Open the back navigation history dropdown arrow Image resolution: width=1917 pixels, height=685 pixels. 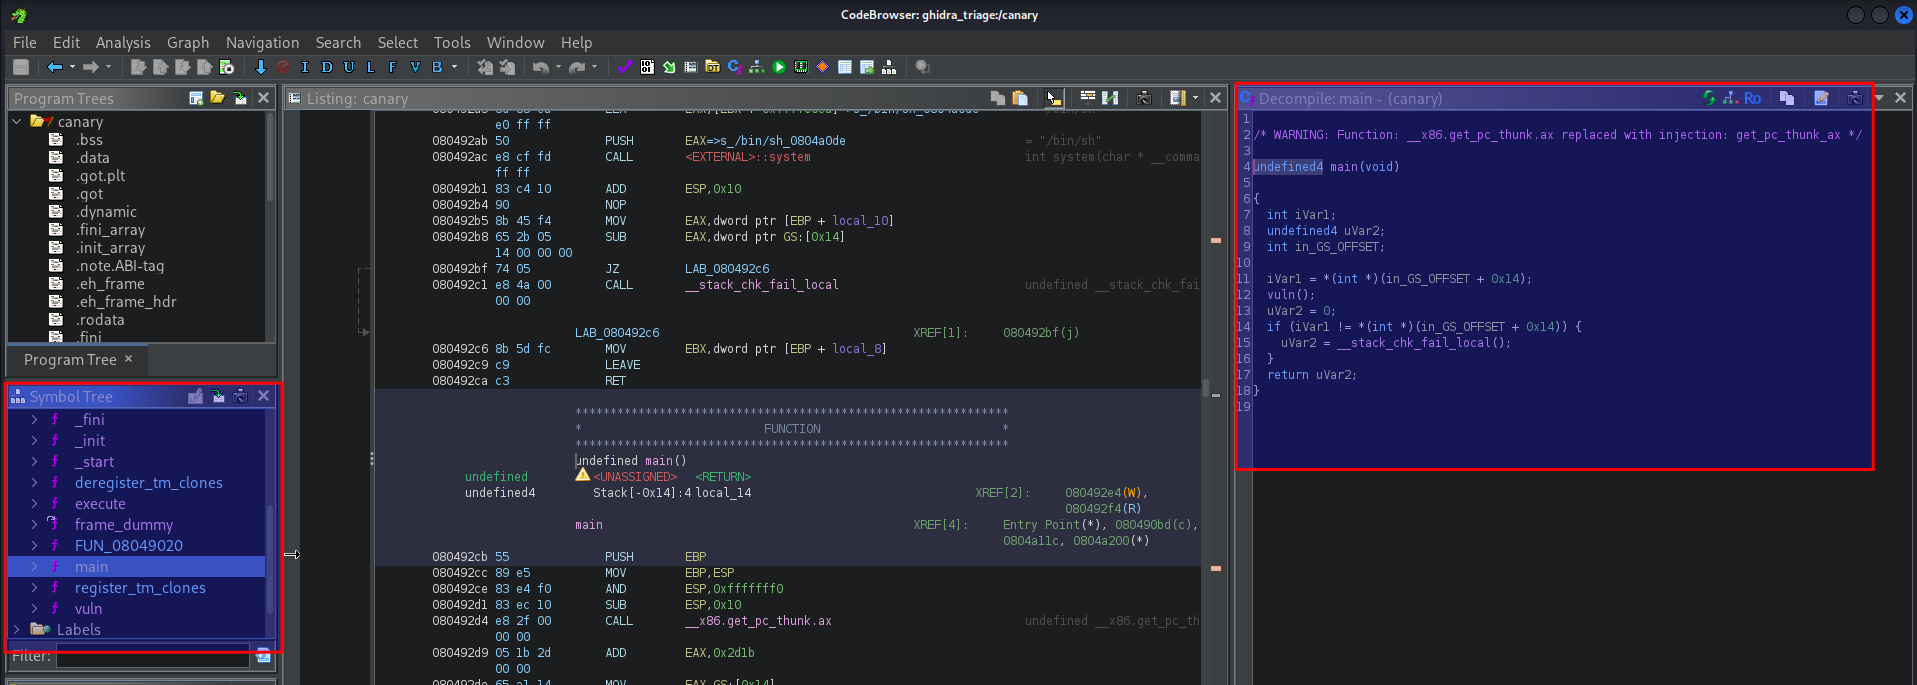click(72, 67)
